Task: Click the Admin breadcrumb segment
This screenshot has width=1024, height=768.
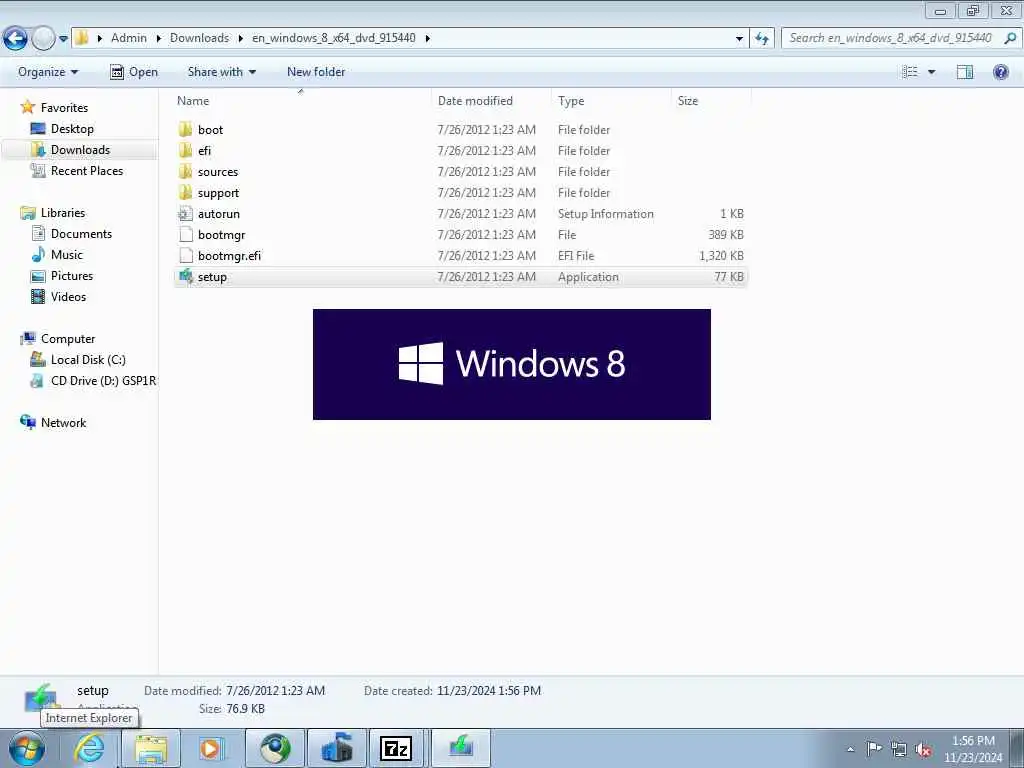Action: tap(129, 38)
